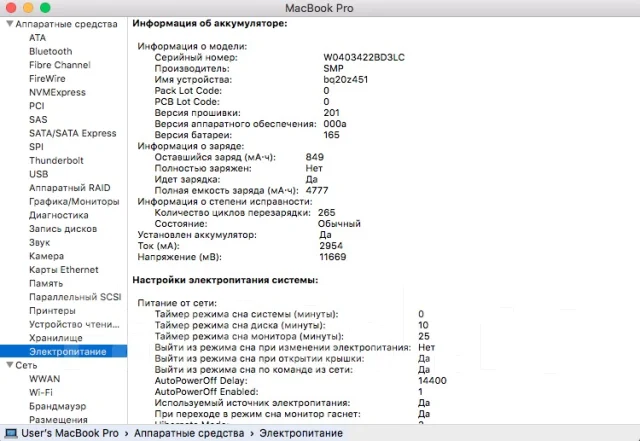Image resolution: width=640 pixels, height=441 pixels.
Task: Select Камера in the sidebar
Action: (46, 256)
